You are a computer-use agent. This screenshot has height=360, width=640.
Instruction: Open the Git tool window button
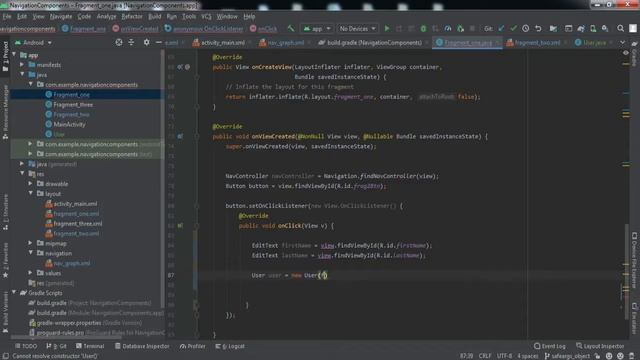click(x=57, y=346)
